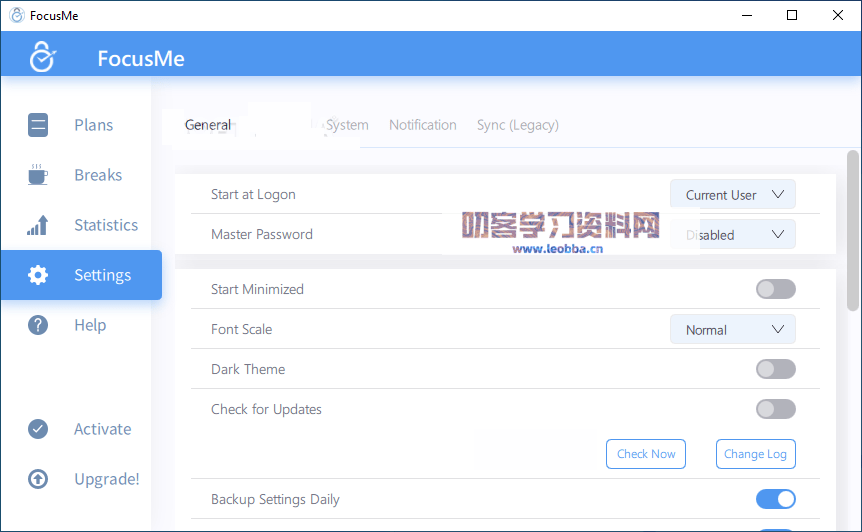Open the Change Log
The height and width of the screenshot is (532, 862).
755,454
